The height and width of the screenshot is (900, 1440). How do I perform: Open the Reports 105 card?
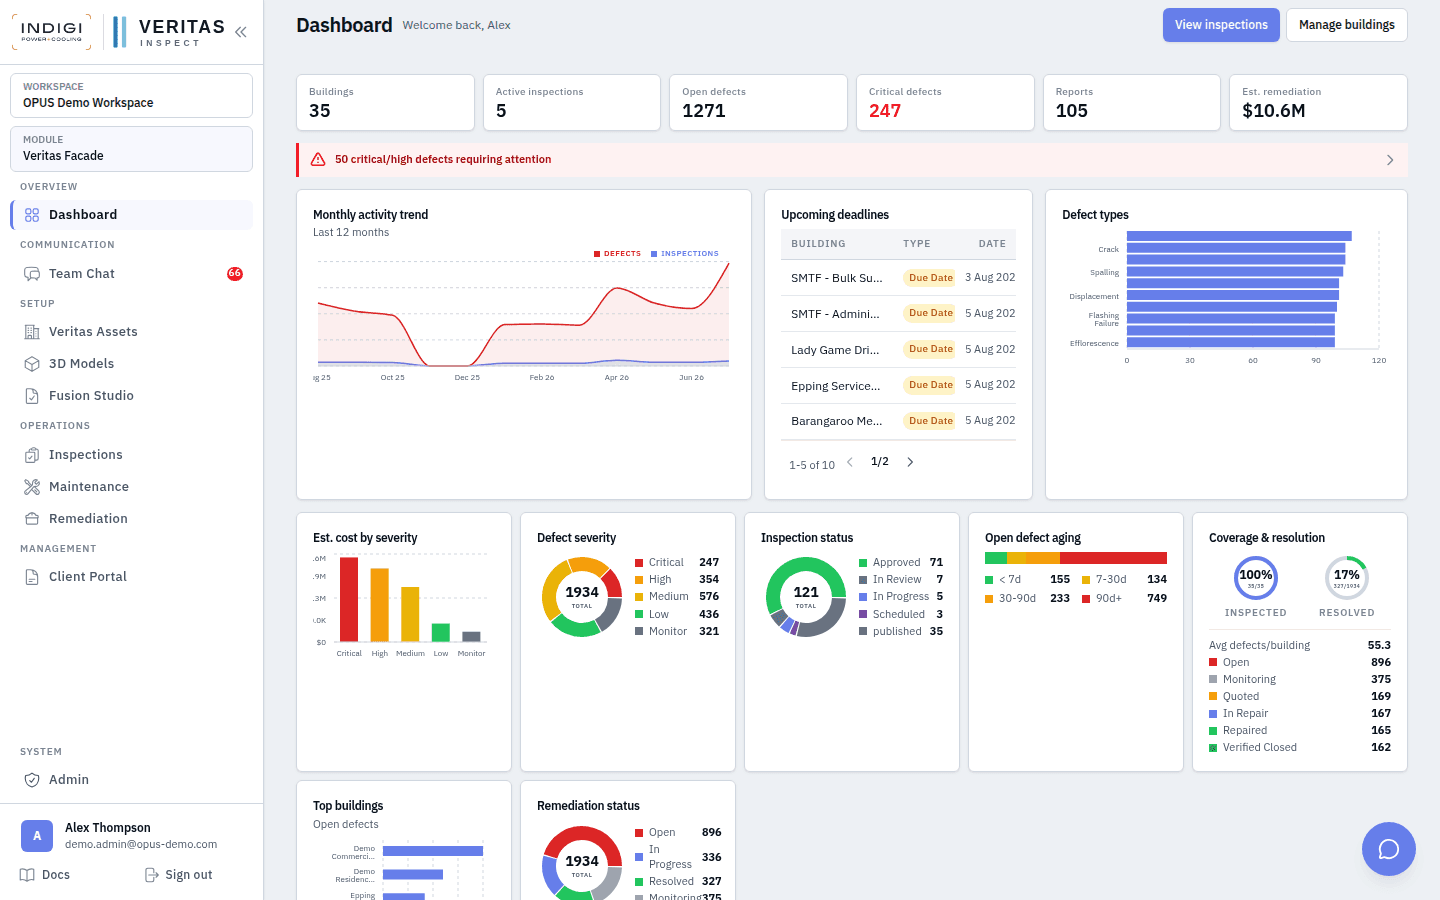click(1132, 103)
